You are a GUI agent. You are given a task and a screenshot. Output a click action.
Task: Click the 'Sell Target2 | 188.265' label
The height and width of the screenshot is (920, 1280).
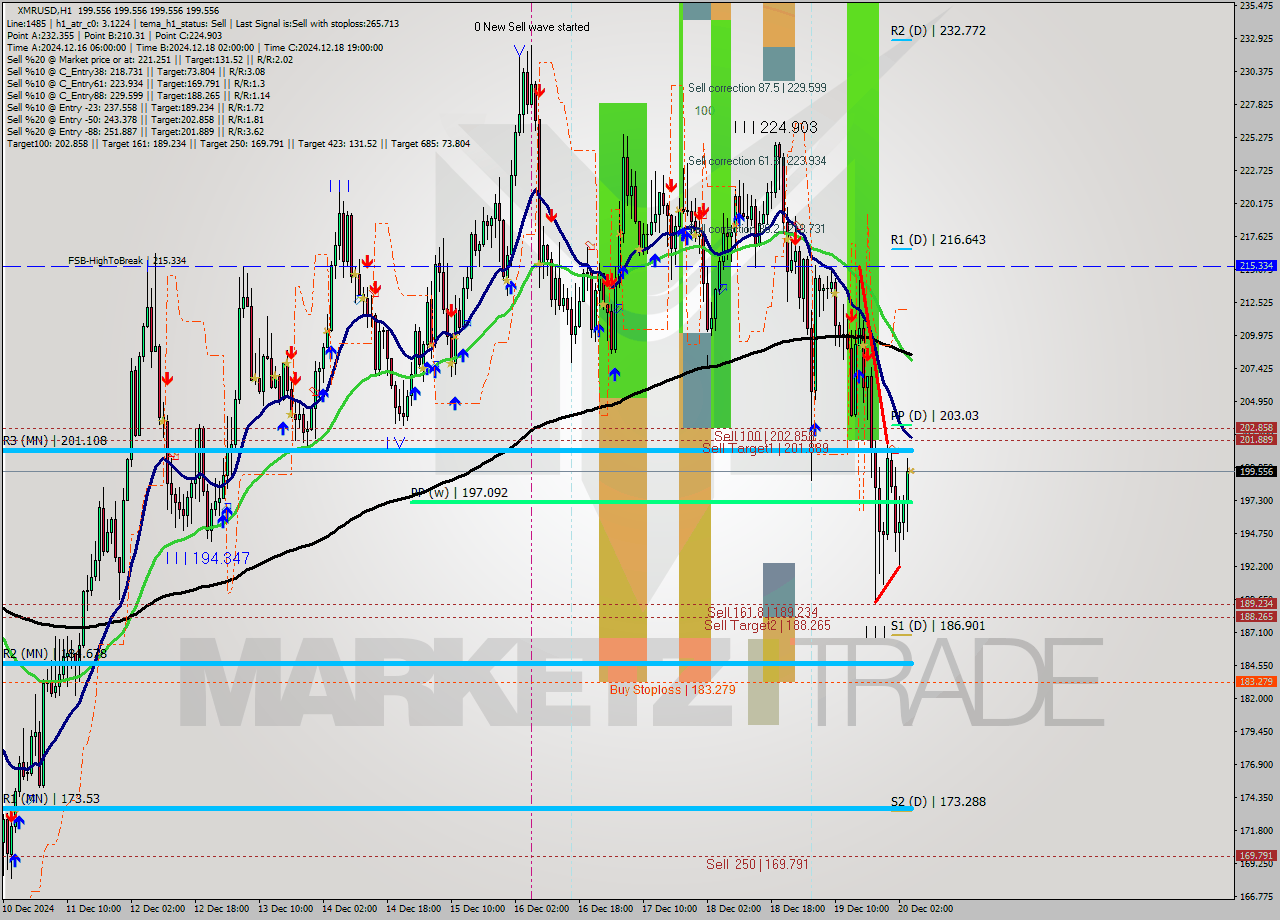click(767, 626)
